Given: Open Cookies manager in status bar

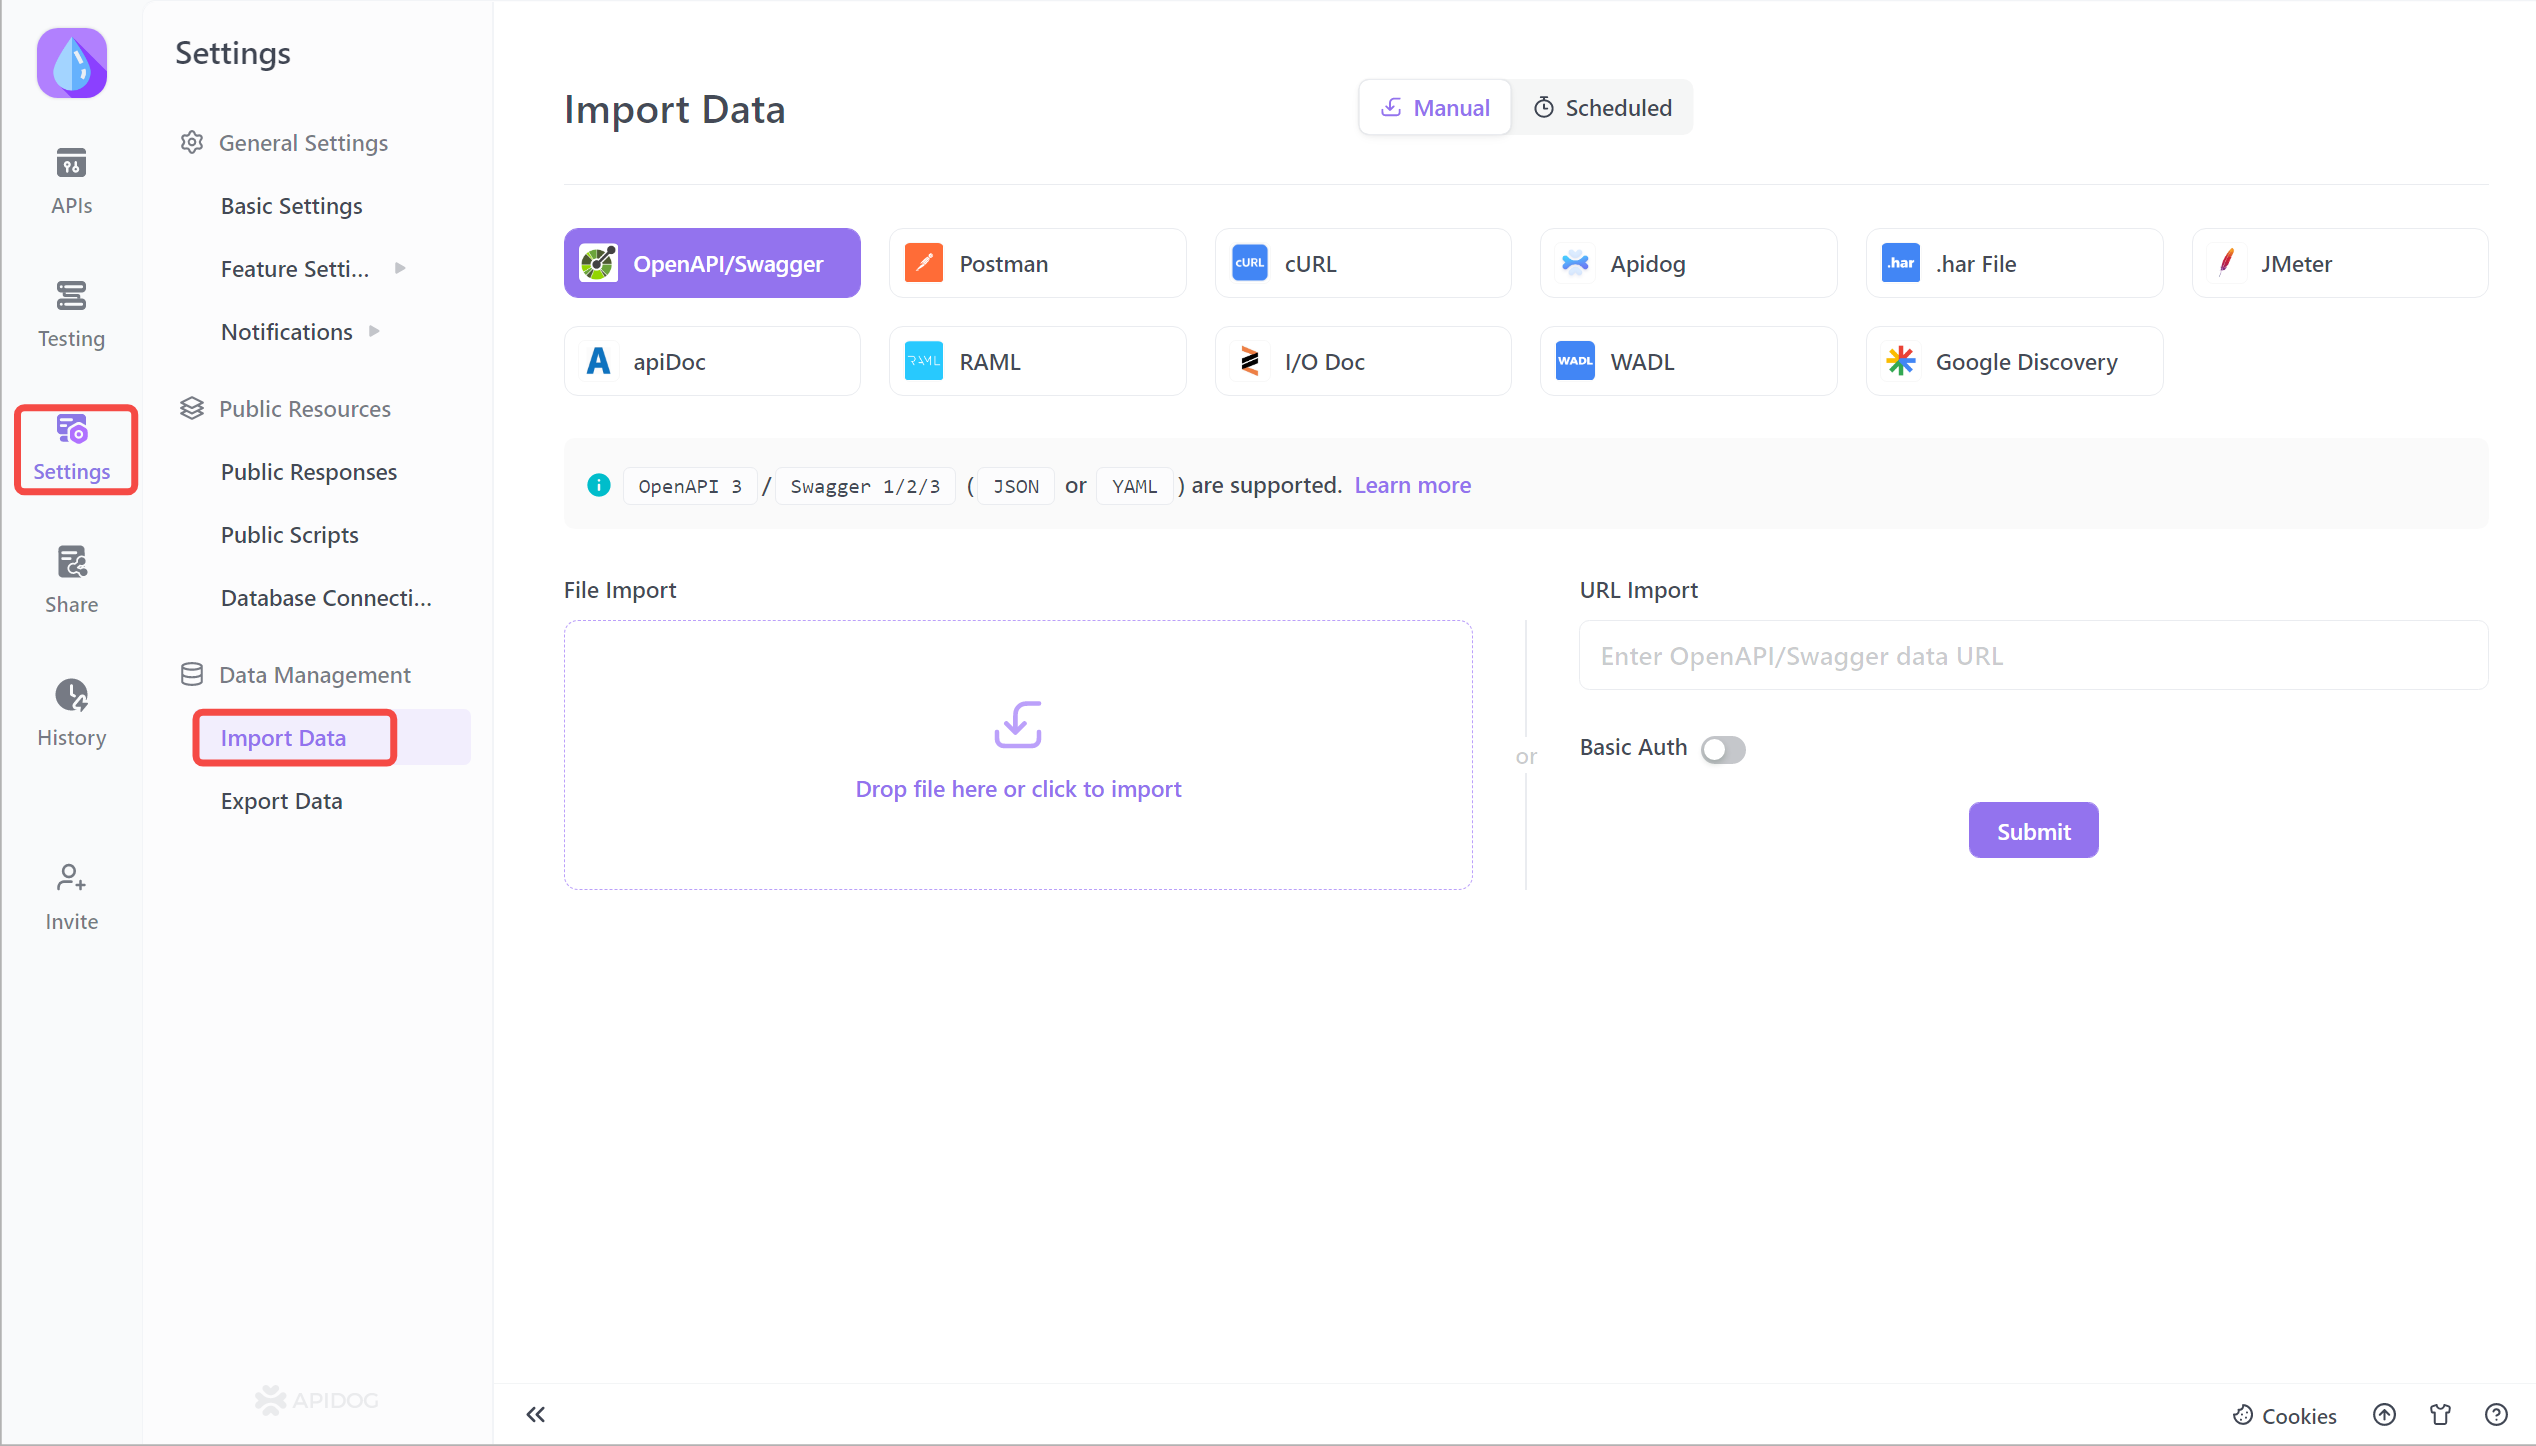Looking at the screenshot, I should tap(2285, 1415).
